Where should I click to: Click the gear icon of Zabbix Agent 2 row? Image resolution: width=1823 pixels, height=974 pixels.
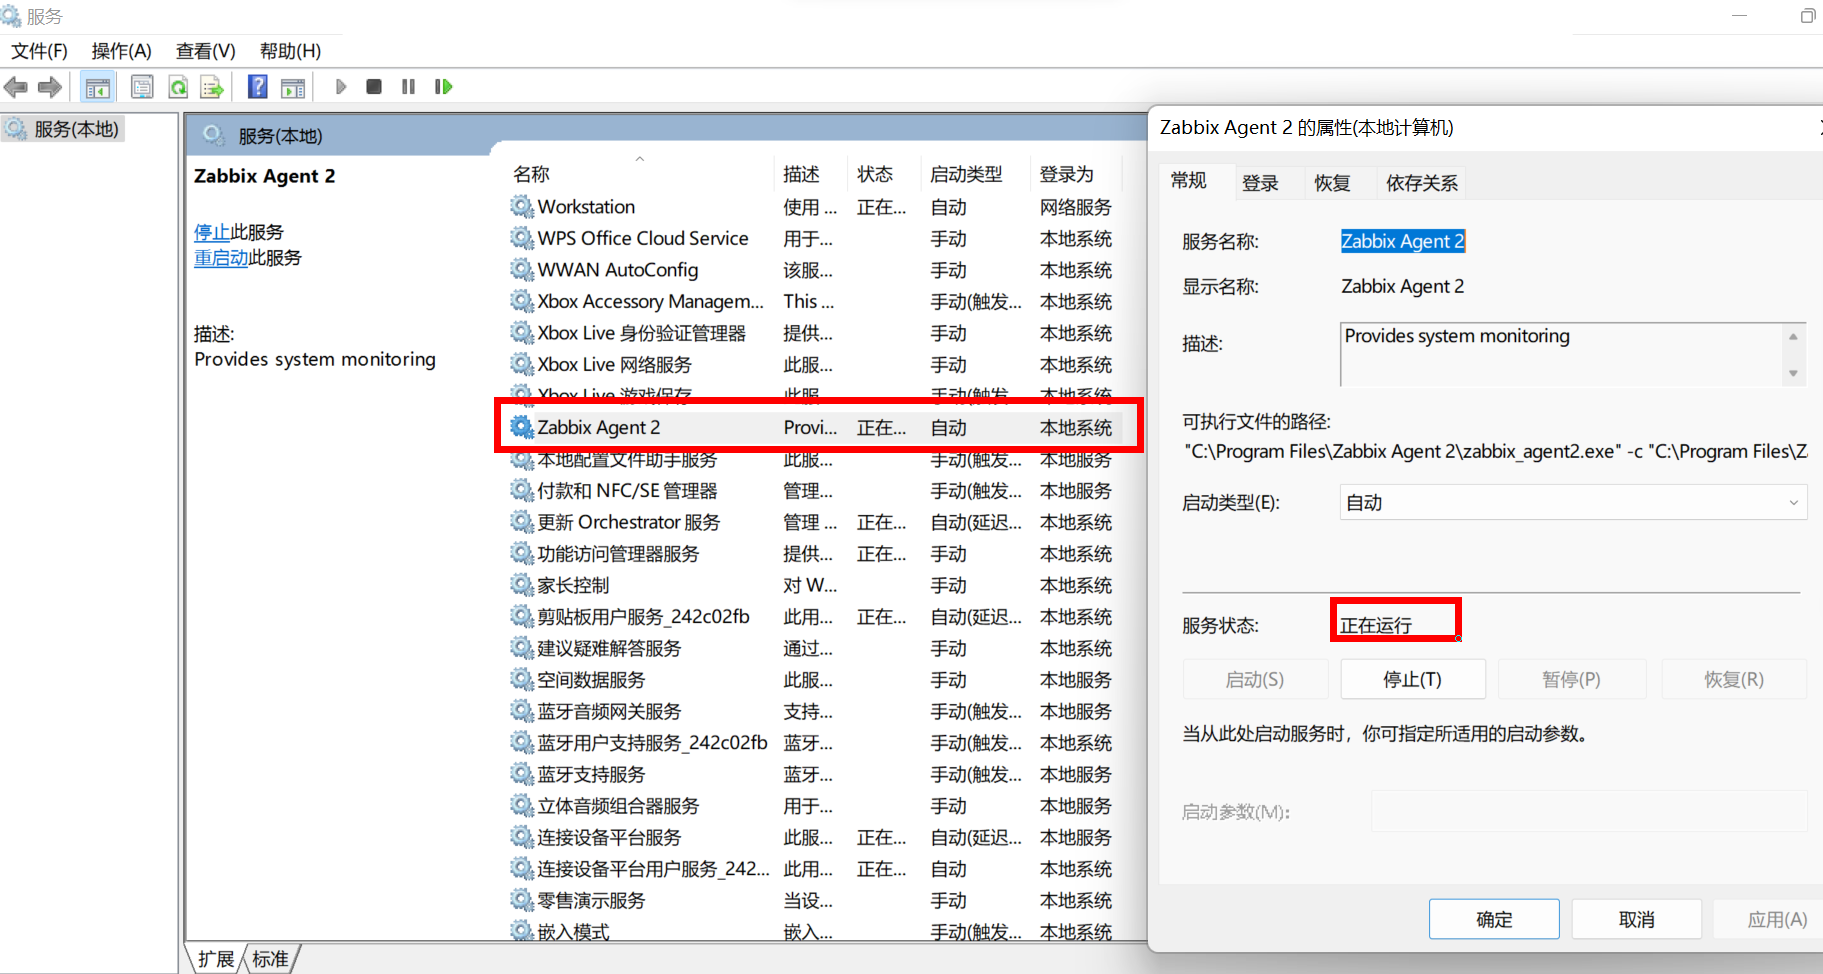522,427
